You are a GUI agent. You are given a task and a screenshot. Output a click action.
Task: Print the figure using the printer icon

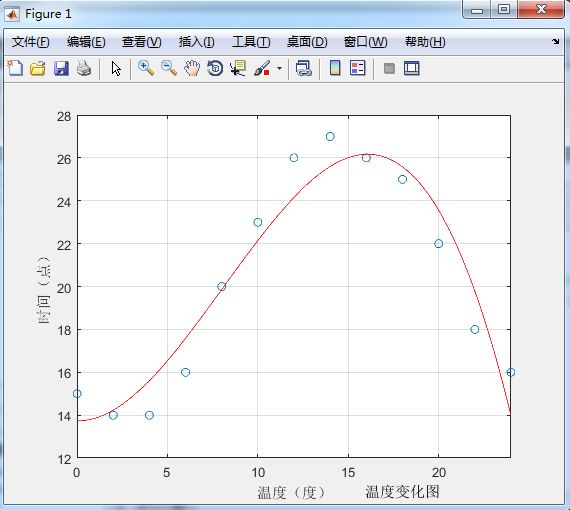[84, 68]
